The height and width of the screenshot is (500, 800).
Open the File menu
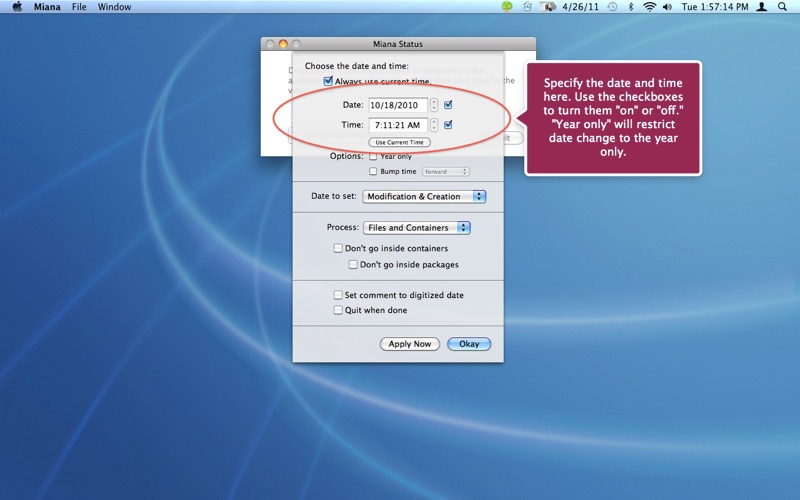click(x=79, y=7)
